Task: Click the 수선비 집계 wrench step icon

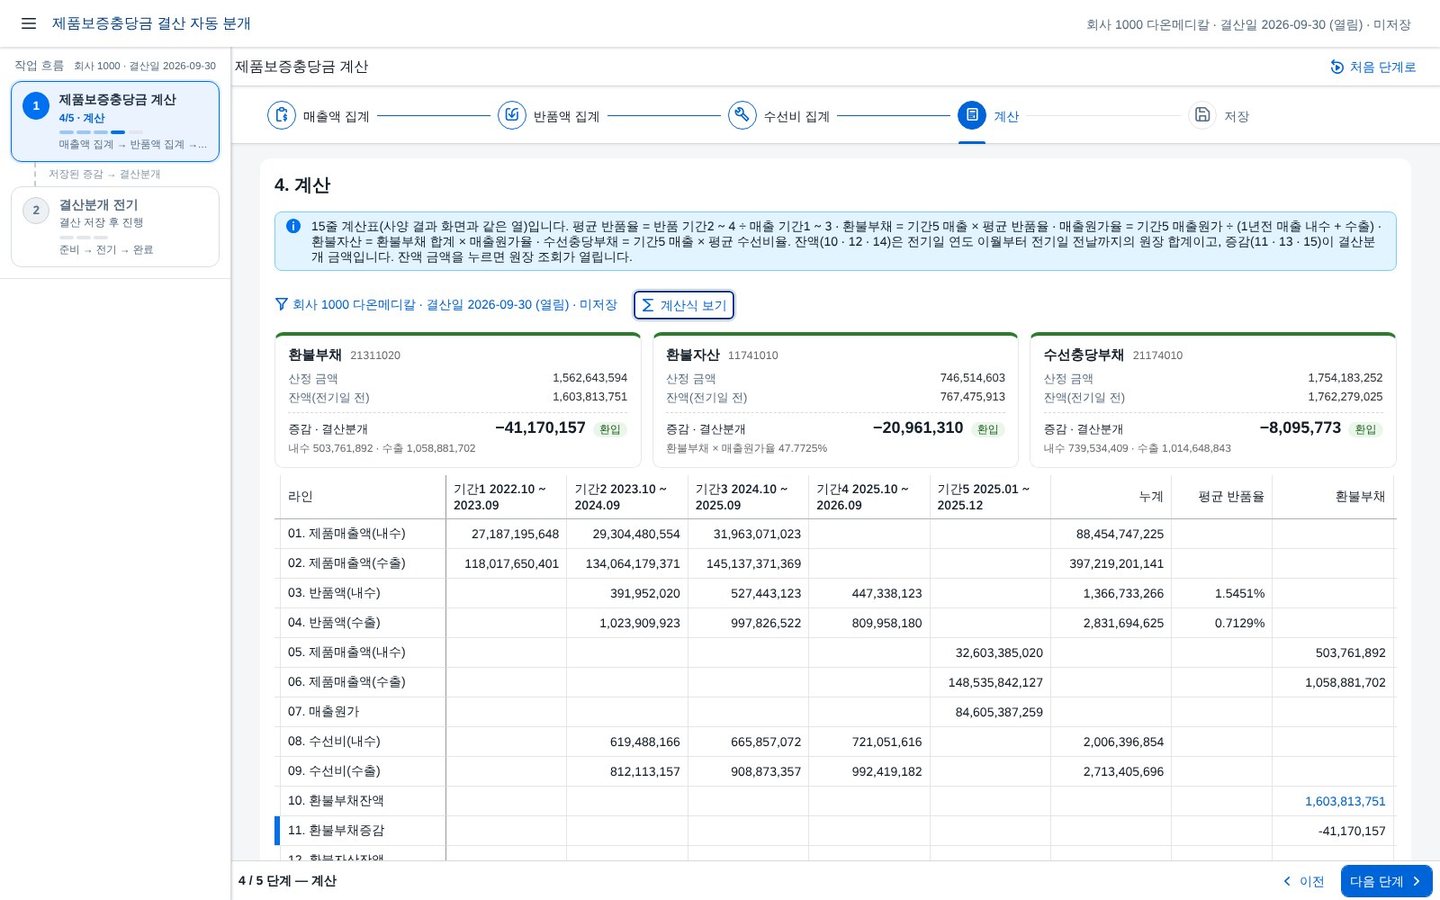Action: (x=742, y=115)
